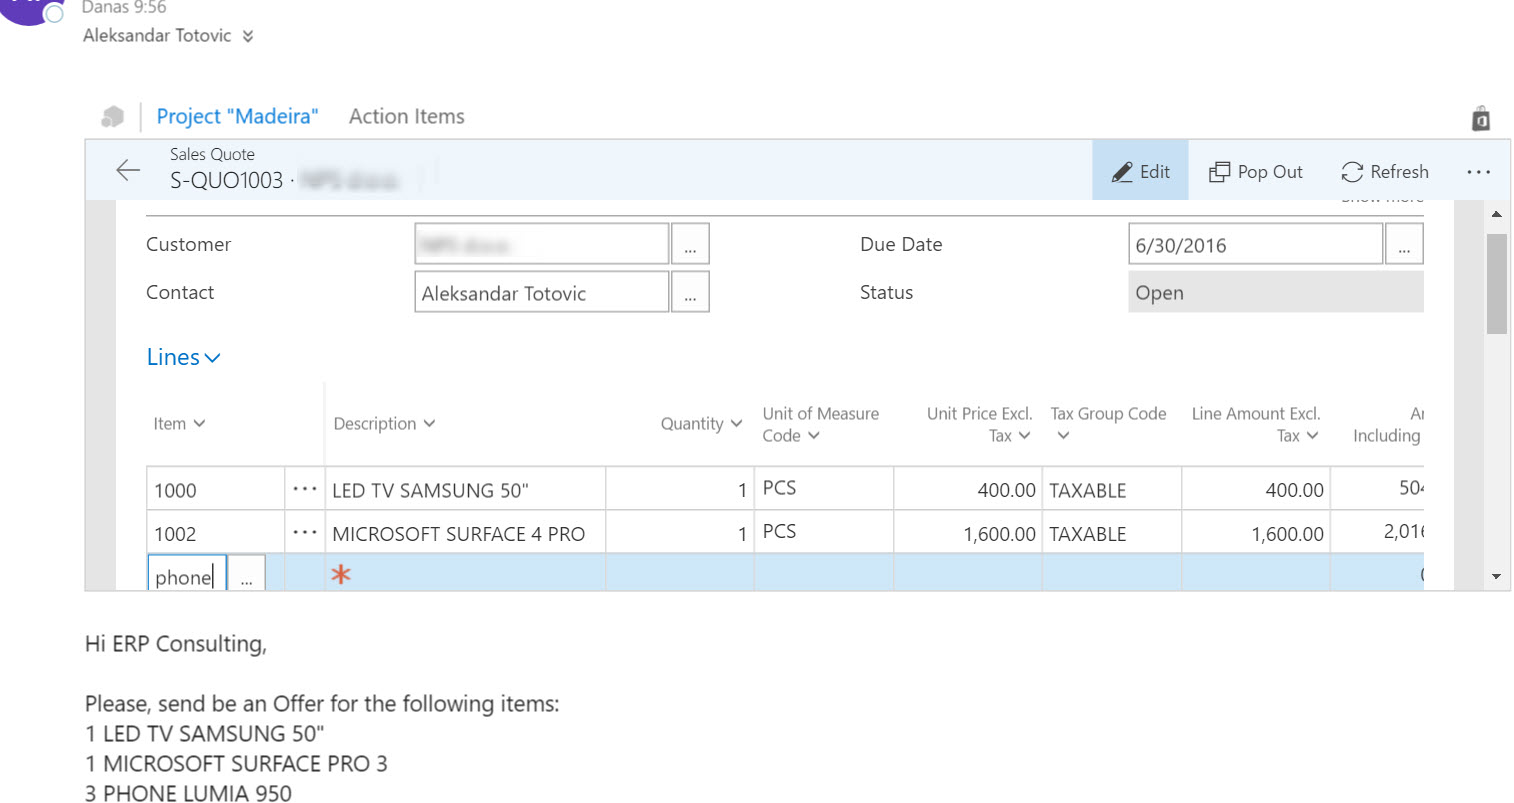1514x803 pixels.
Task: Click the Due Date input field
Action: point(1254,244)
